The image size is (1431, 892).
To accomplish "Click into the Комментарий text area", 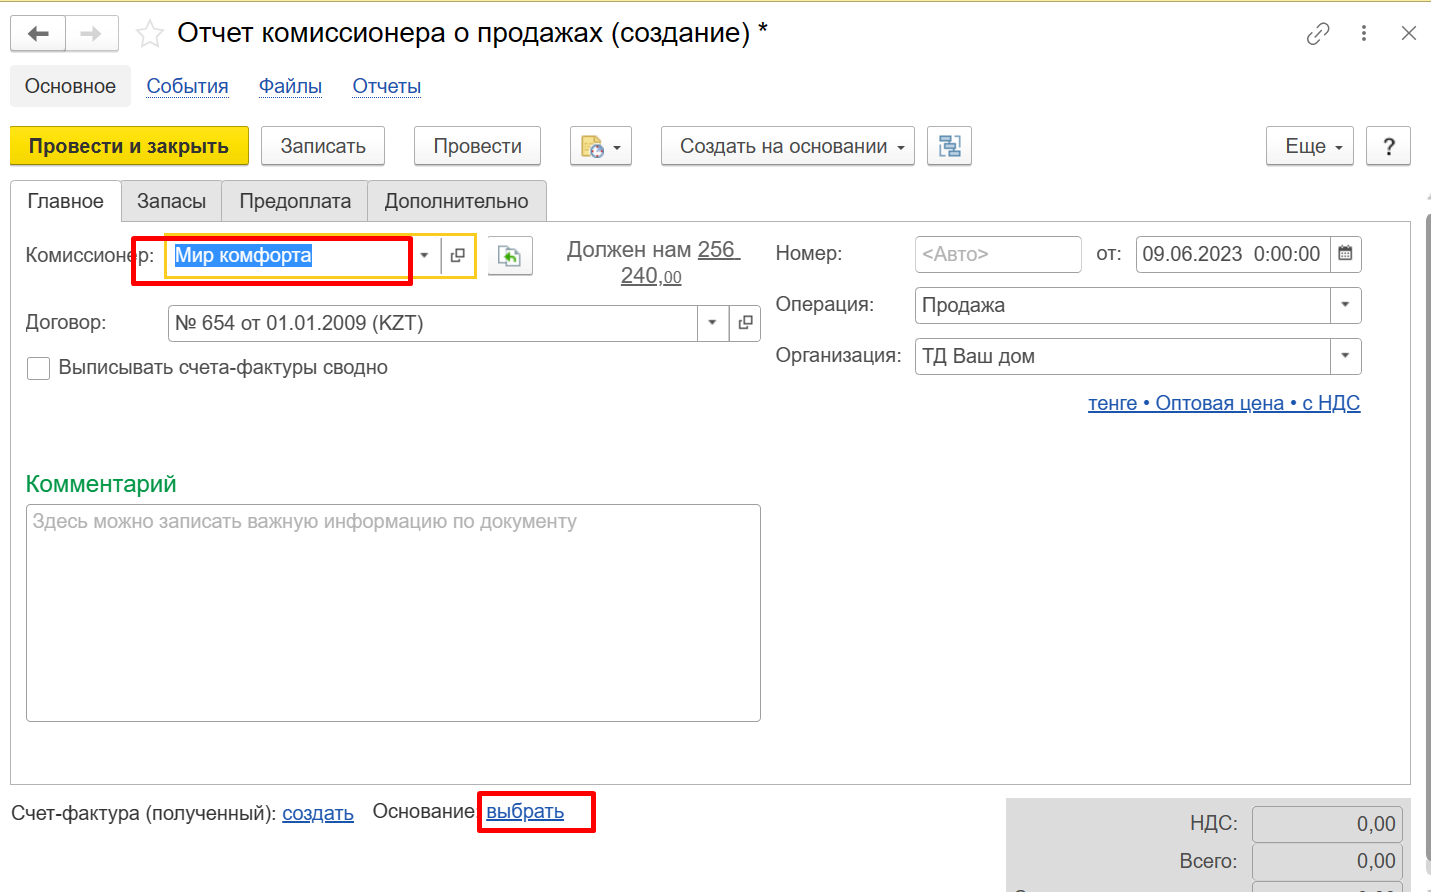I will (x=393, y=612).
